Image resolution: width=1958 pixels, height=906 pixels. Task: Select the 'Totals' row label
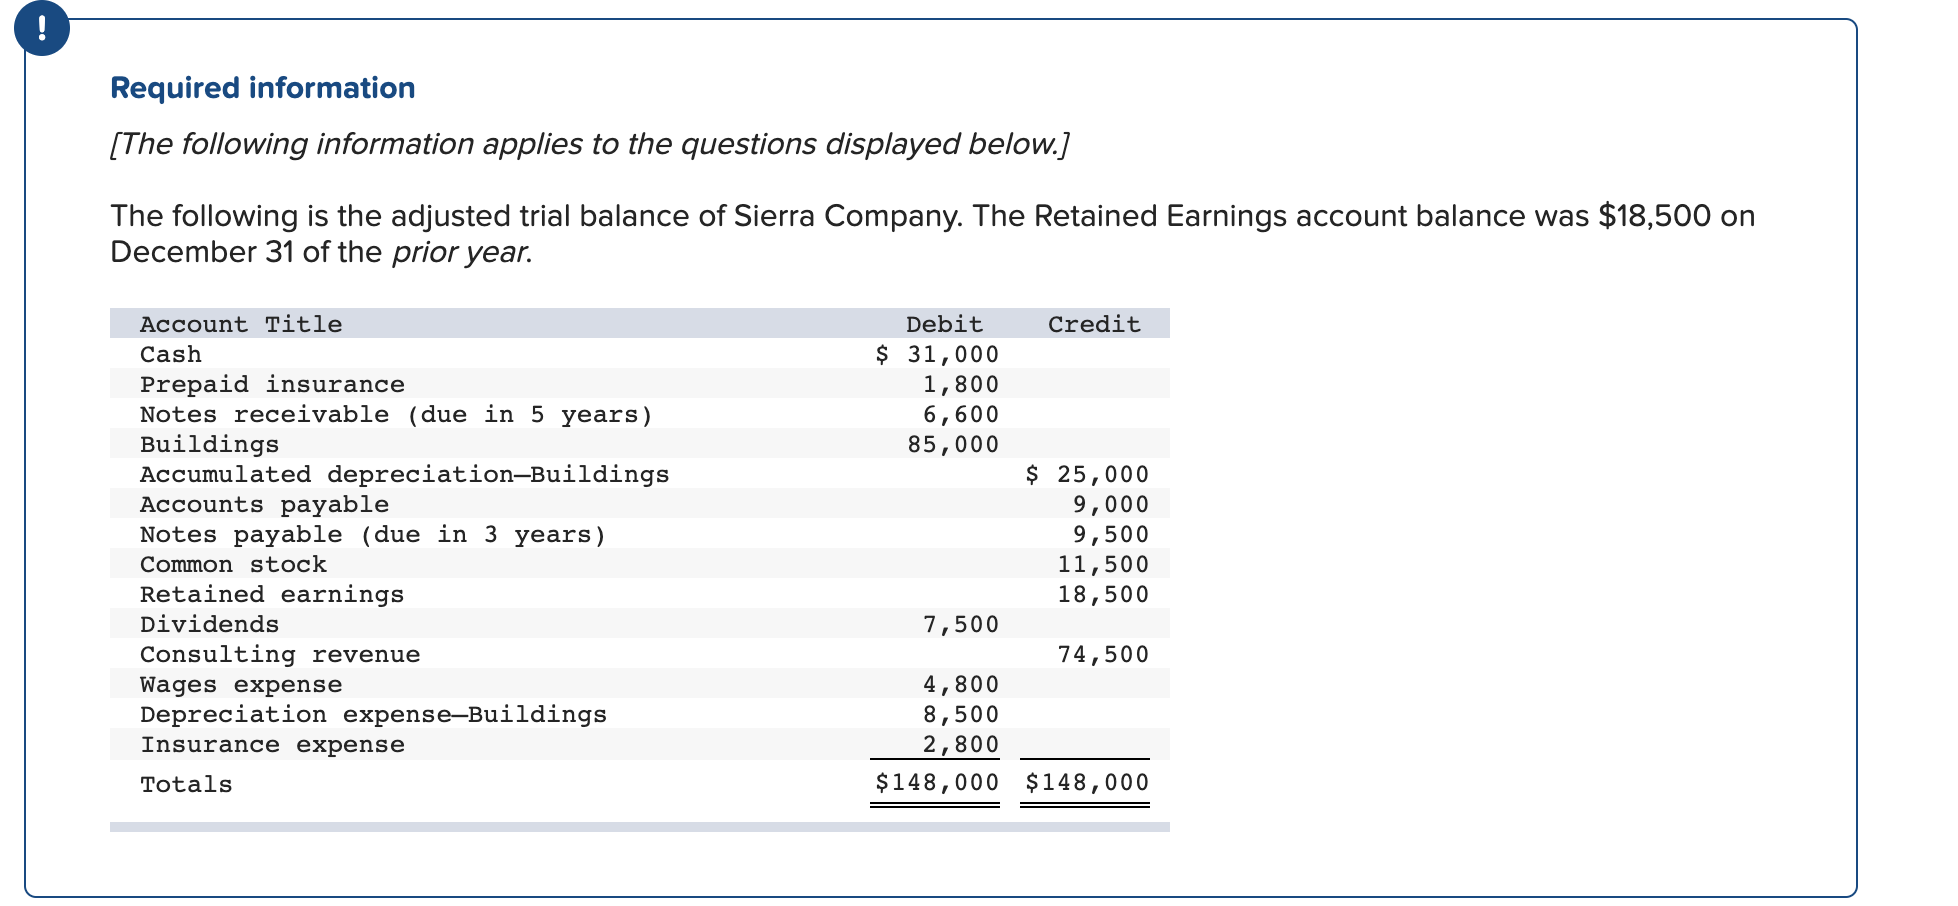tap(186, 784)
